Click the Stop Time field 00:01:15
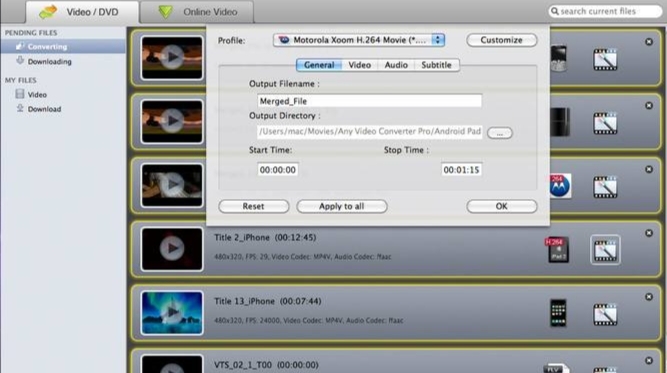Image resolution: width=667 pixels, height=373 pixels. (462, 170)
